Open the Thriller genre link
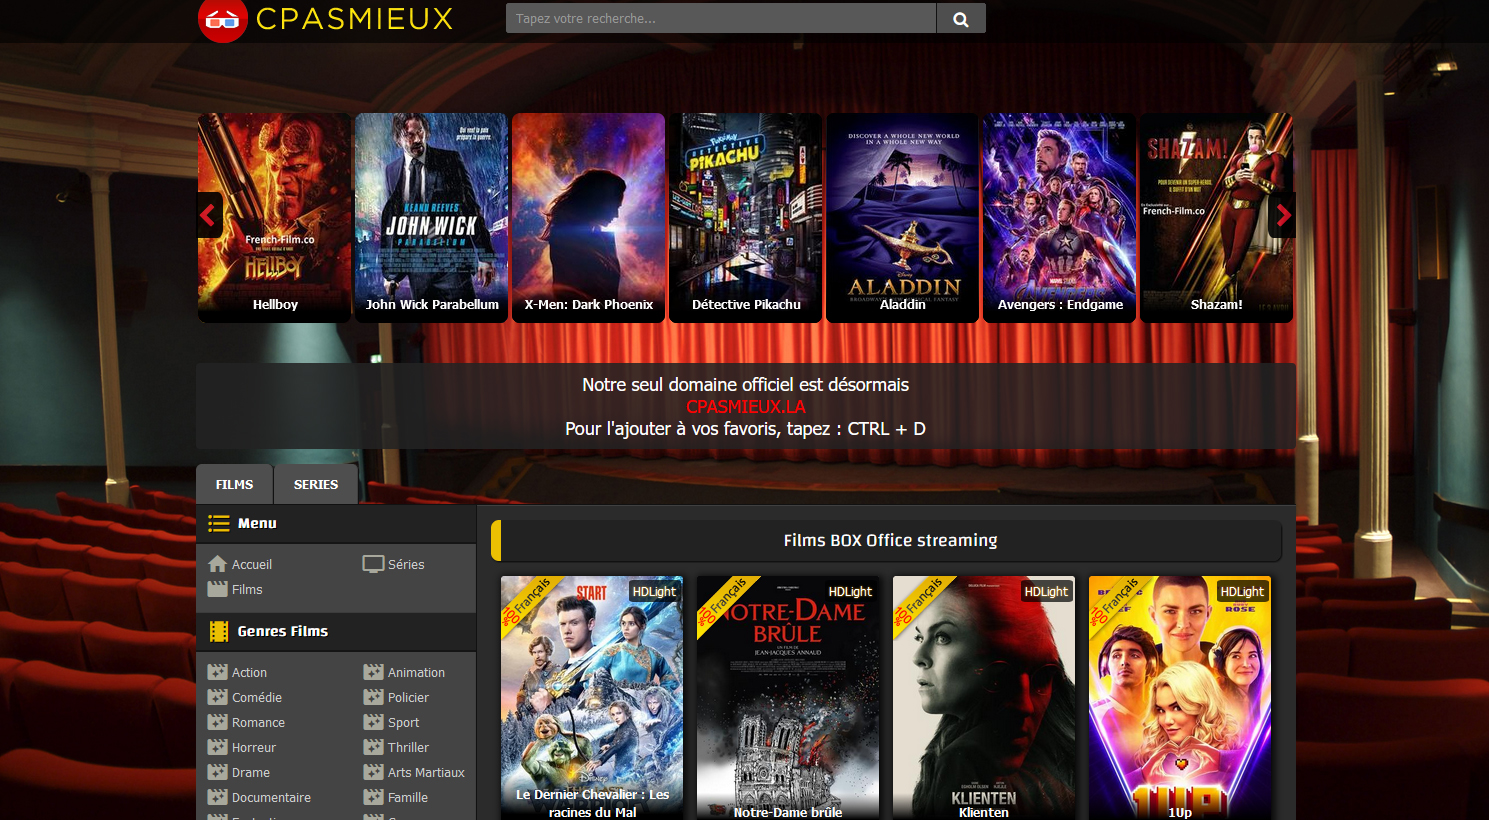1489x820 pixels. [408, 747]
